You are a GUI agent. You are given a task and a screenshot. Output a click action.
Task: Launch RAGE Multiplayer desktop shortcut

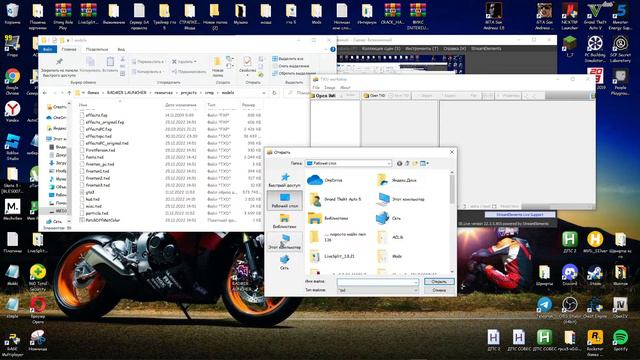tap(12, 344)
